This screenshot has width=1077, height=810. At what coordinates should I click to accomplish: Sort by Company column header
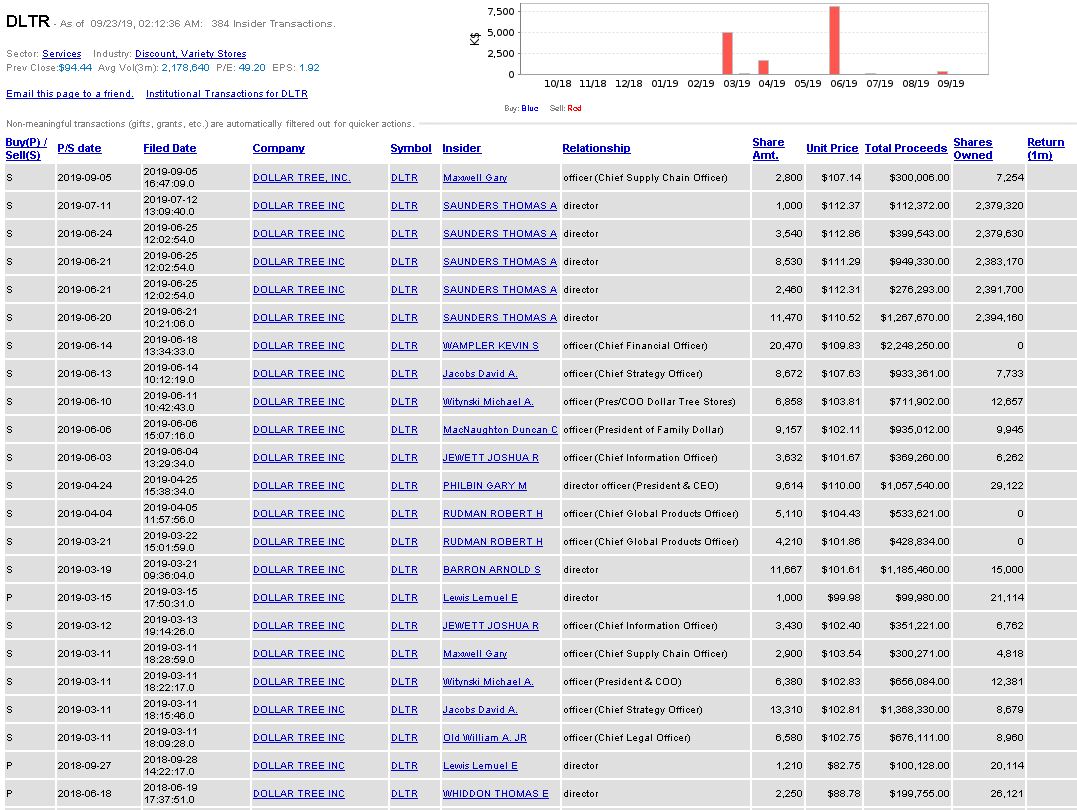point(278,148)
